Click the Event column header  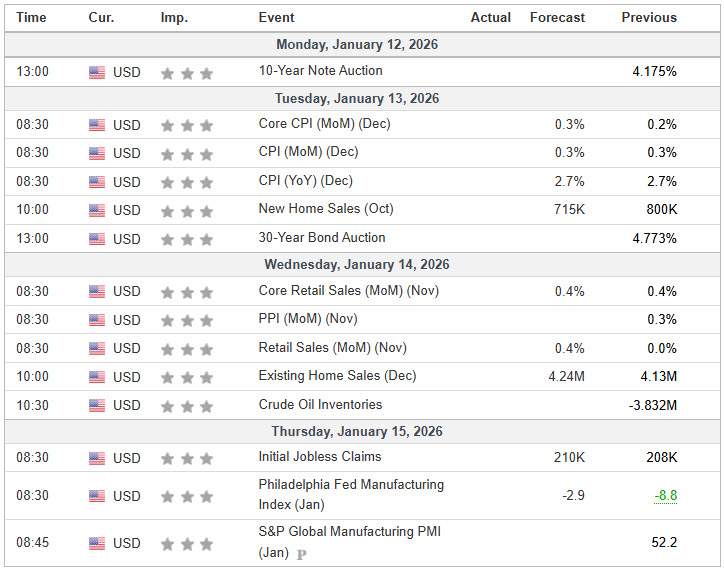[276, 17]
